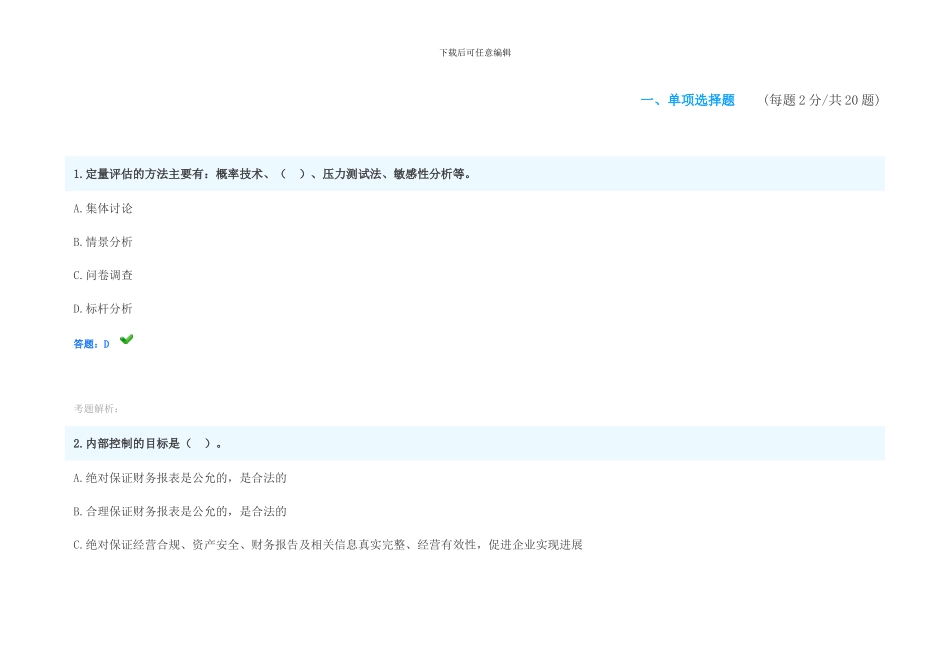
Task: Click the 考题解析 label
Action: point(96,409)
